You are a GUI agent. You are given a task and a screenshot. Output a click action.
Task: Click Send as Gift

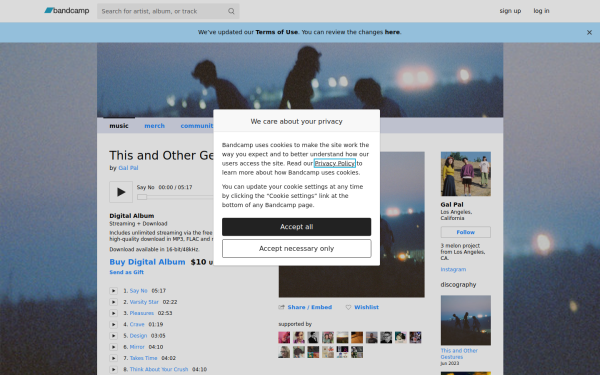[x=127, y=272]
